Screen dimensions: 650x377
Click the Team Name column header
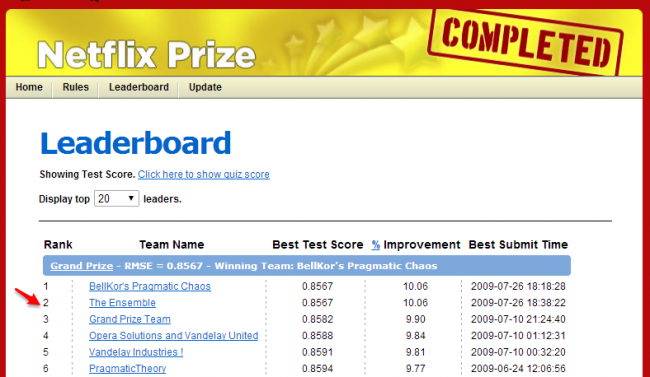(x=172, y=245)
